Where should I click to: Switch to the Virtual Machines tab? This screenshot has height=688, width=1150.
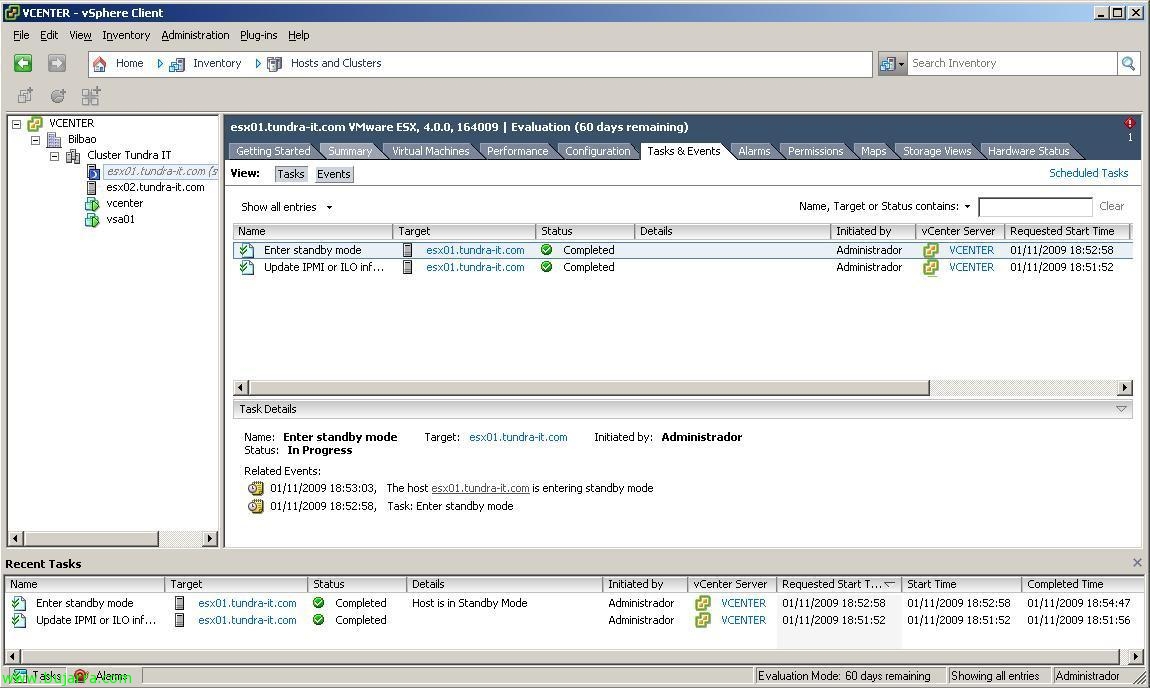click(431, 151)
